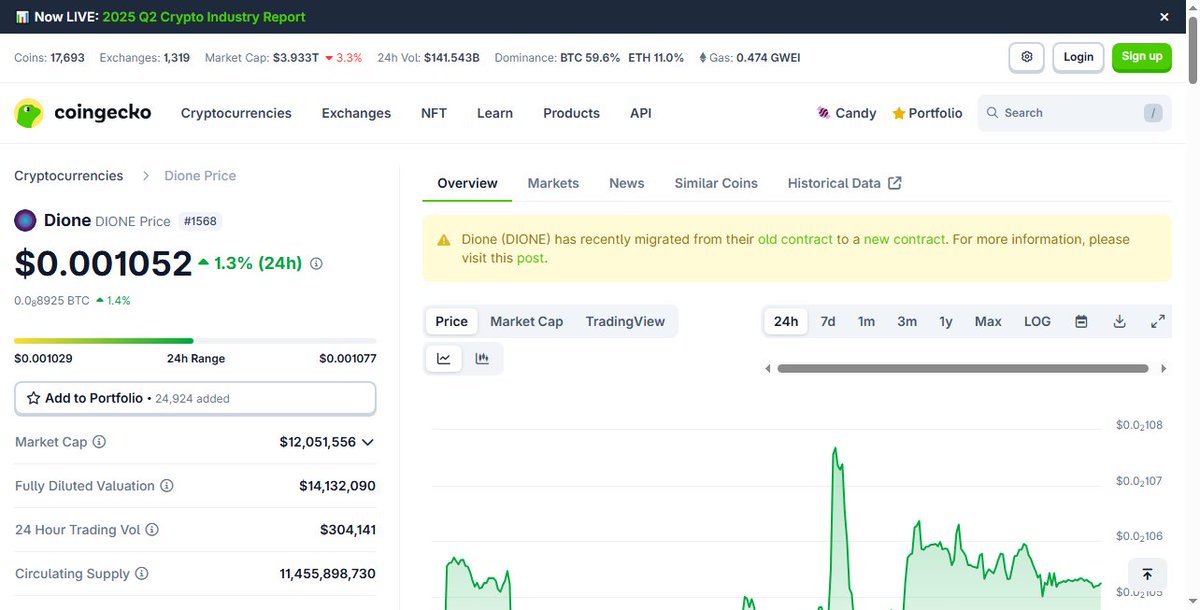The width and height of the screenshot is (1200, 610).
Task: Open settings gear in the top bar
Action: click(x=1027, y=57)
